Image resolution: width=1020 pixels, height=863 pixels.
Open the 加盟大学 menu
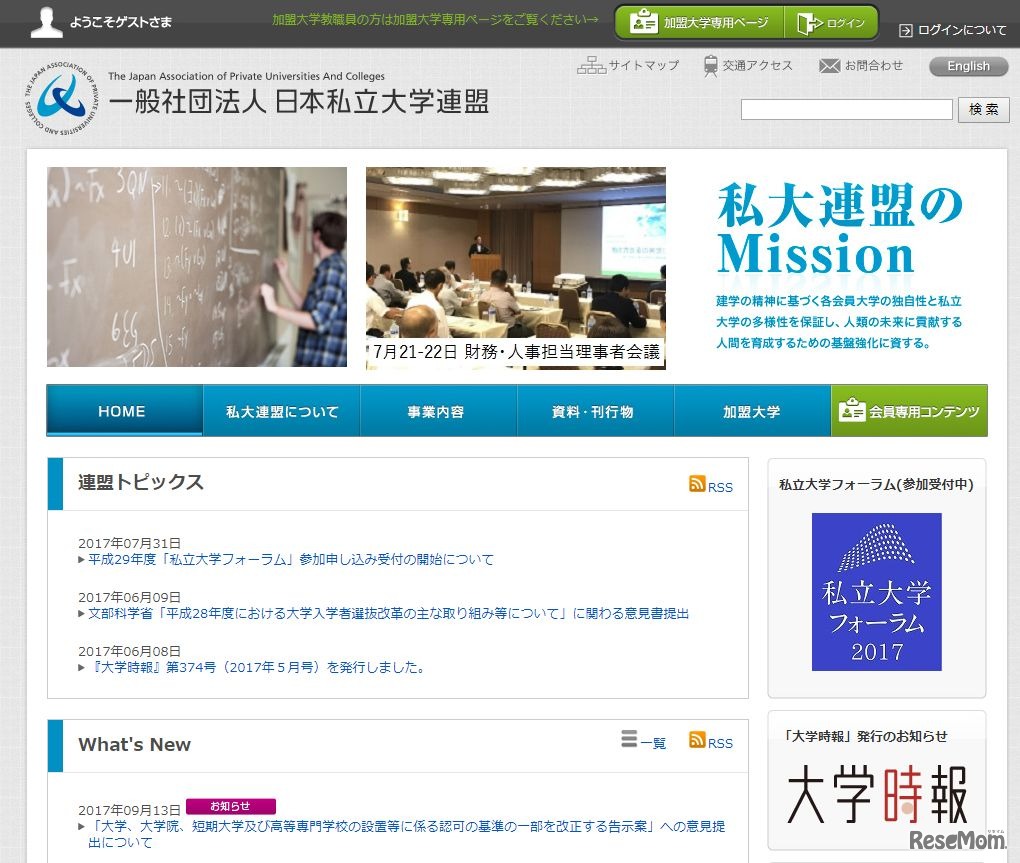[x=752, y=410]
